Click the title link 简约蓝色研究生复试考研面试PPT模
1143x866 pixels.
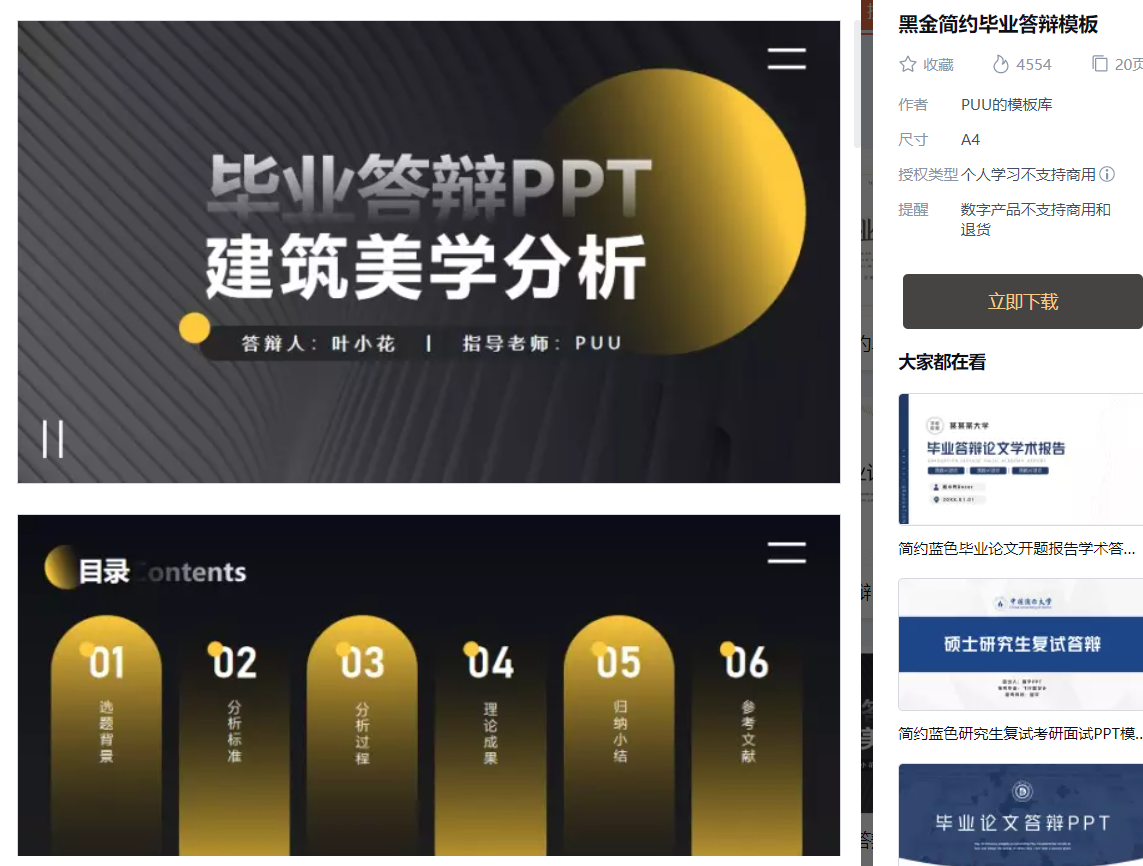pyautogui.click(x=1021, y=733)
